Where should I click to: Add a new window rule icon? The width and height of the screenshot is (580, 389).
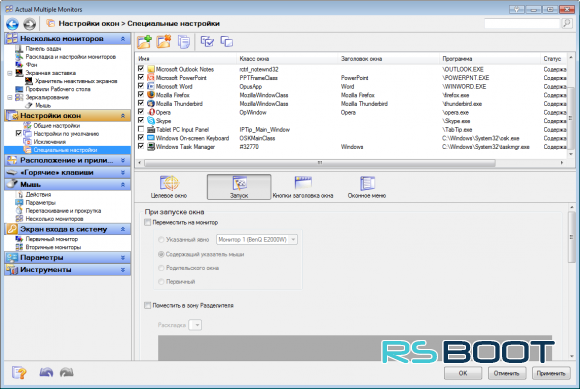144,42
